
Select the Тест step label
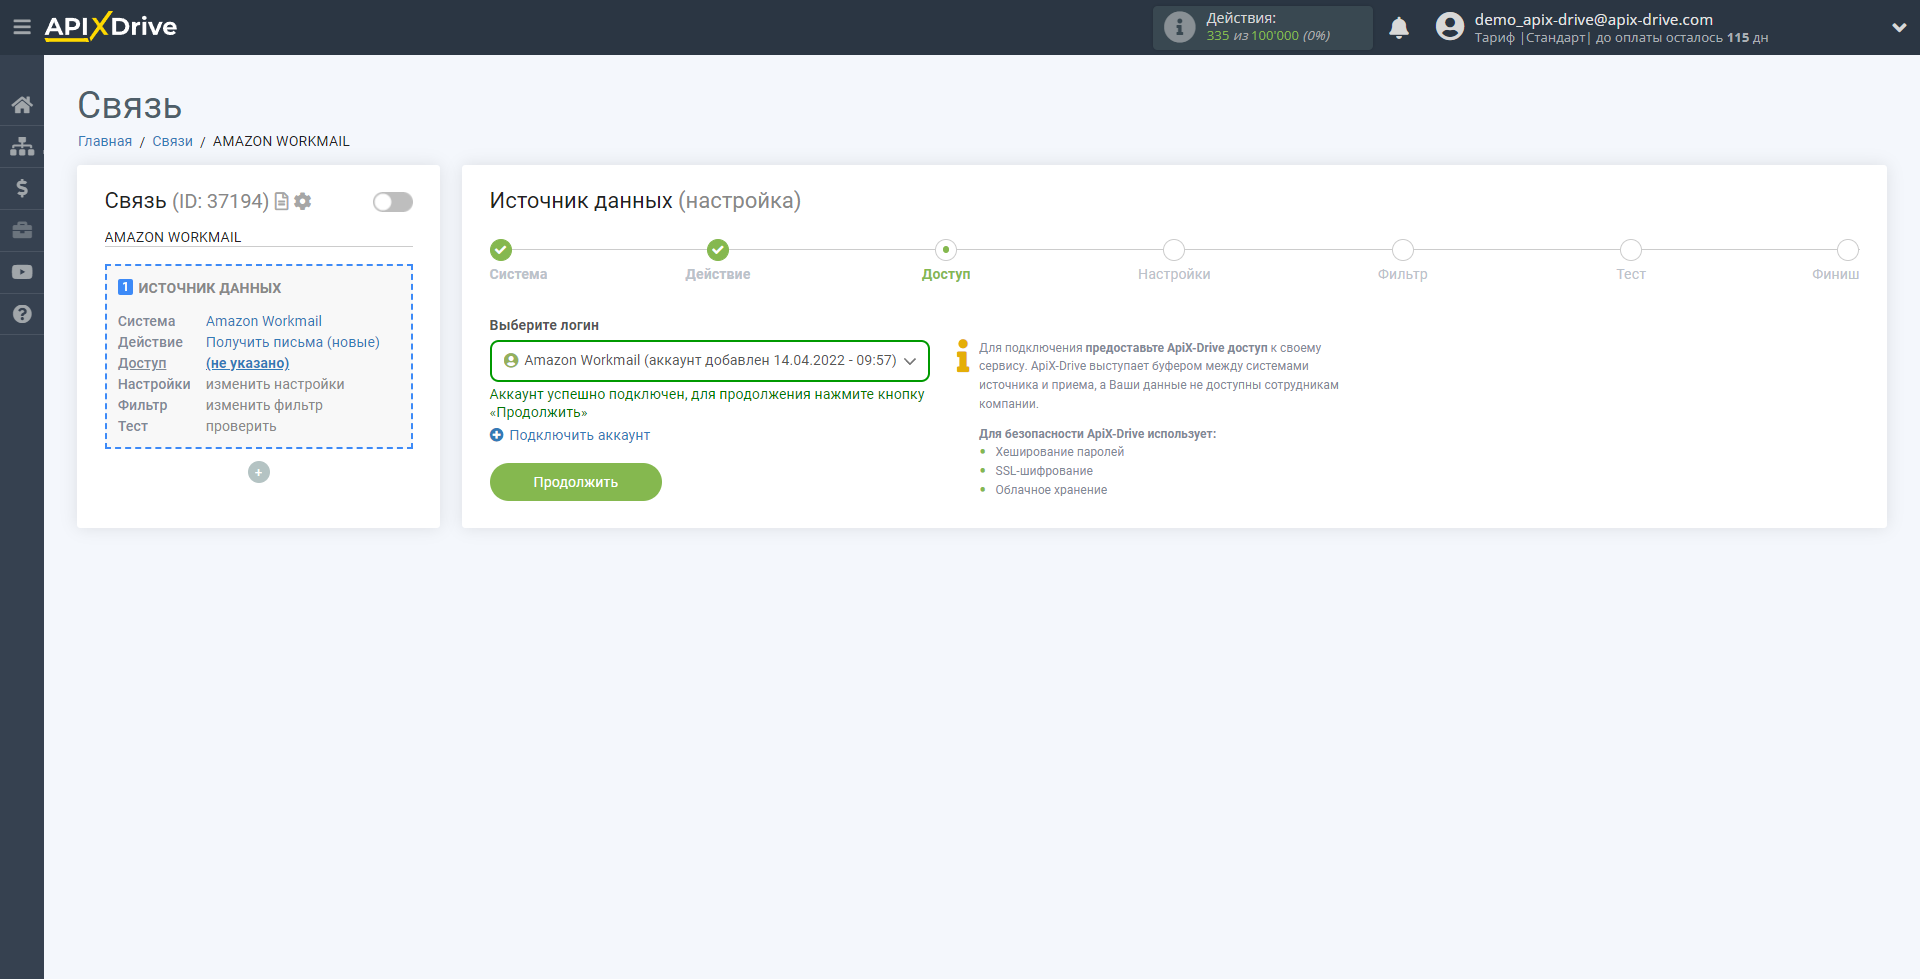coord(1631,274)
